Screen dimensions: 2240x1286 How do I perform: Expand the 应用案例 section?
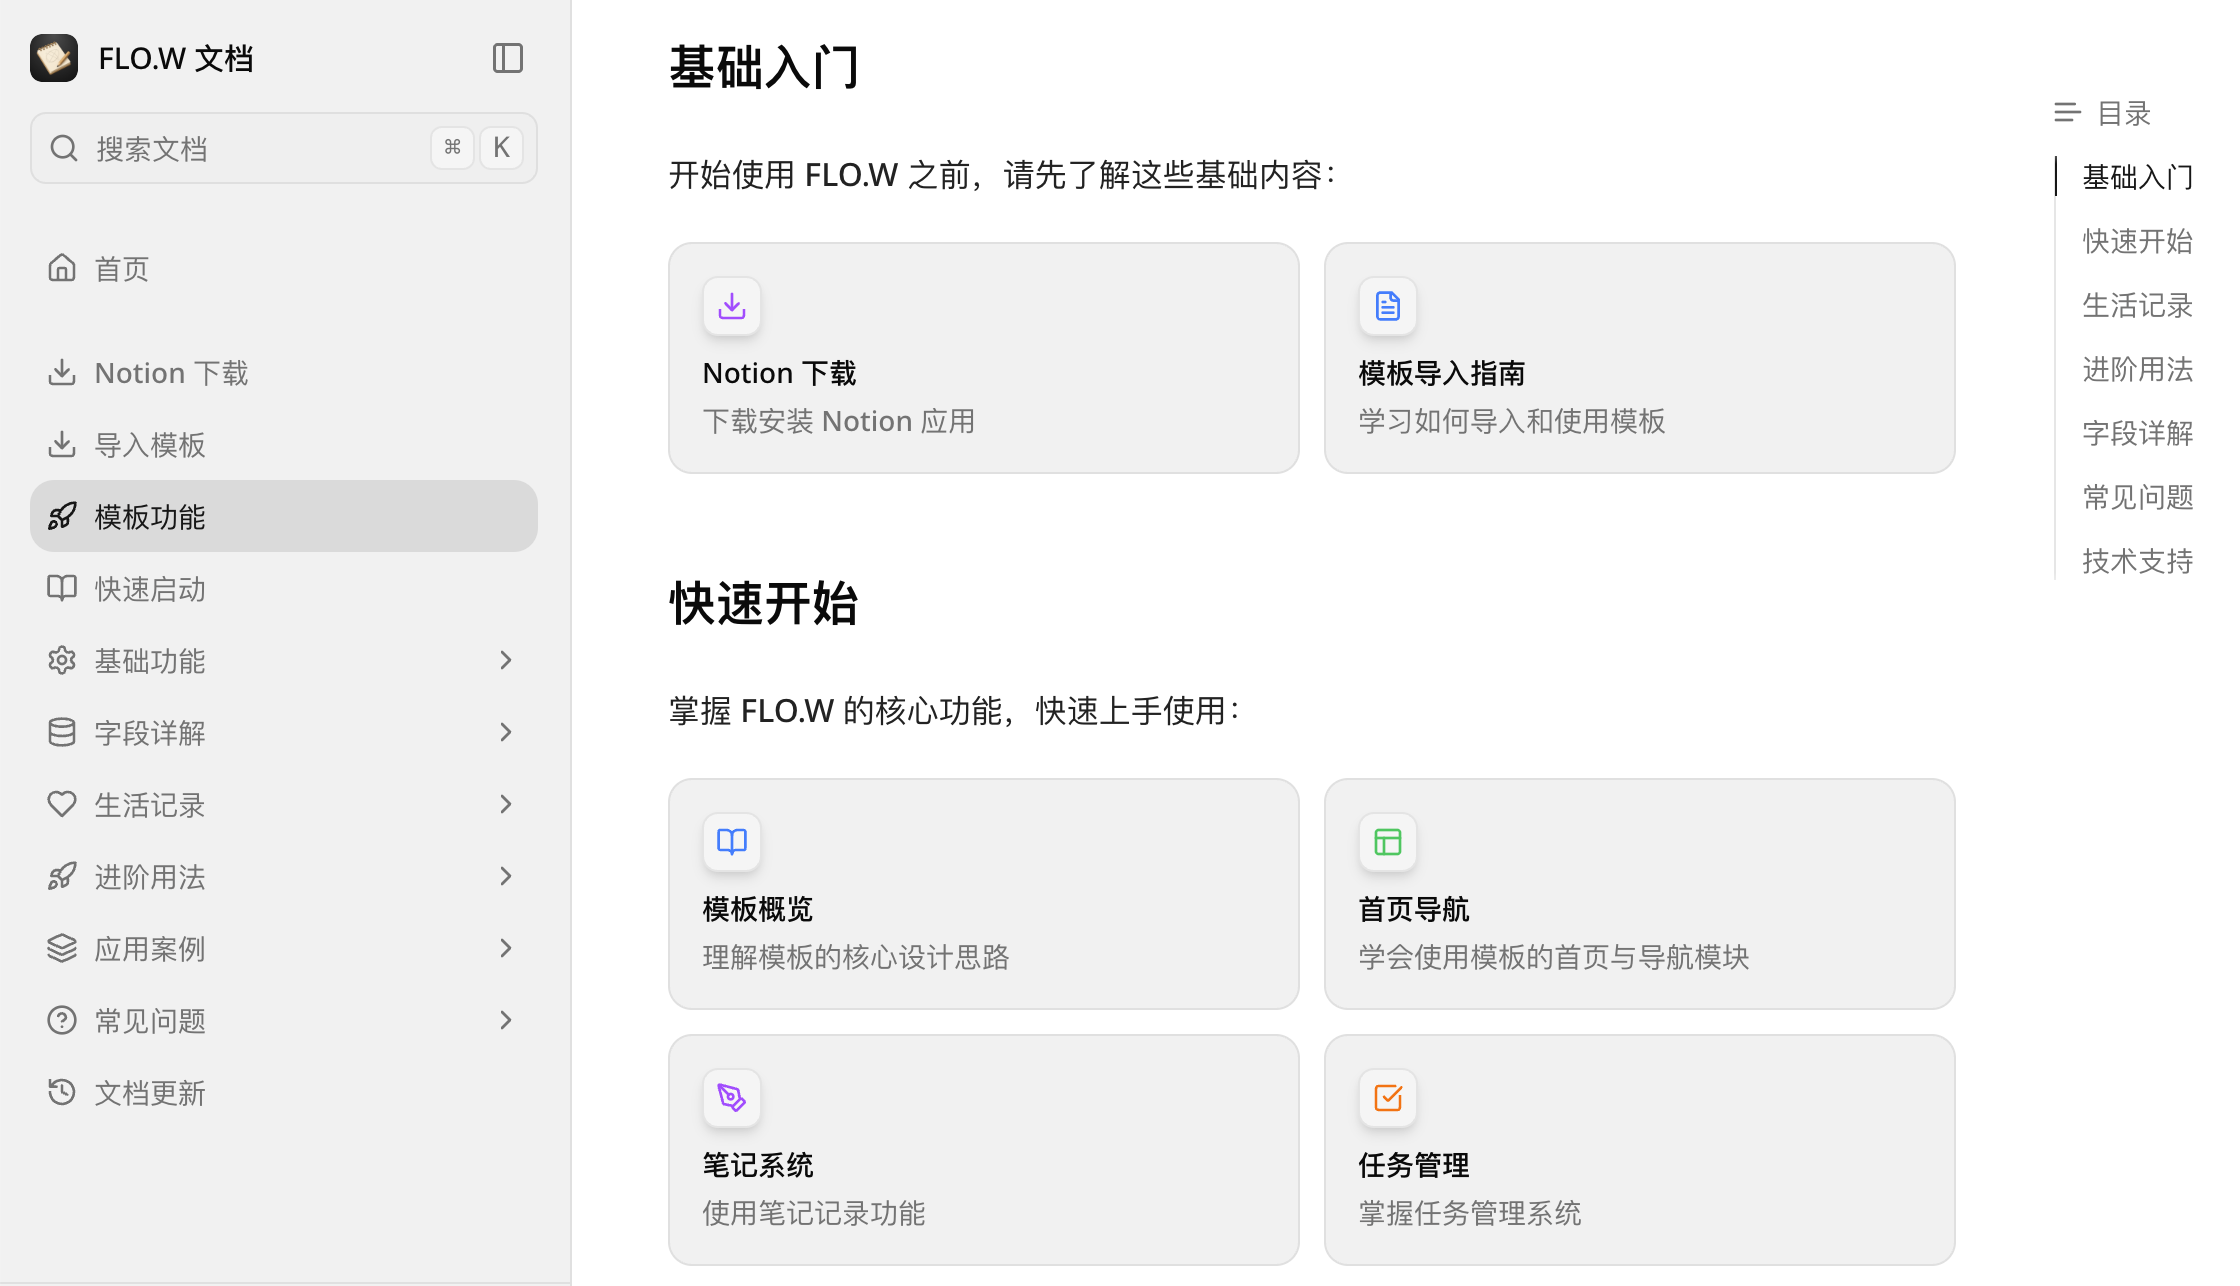[x=505, y=948]
